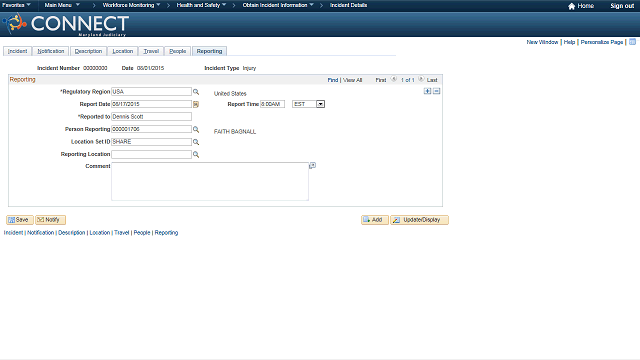Expand Favorites menu
Screen dimensions: 640x360
click(16, 5)
